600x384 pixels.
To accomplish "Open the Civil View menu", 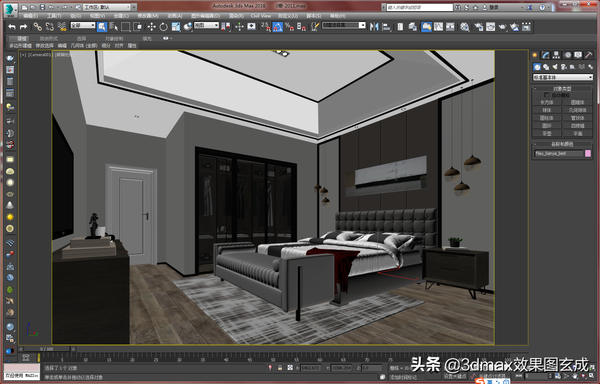I will click(261, 16).
